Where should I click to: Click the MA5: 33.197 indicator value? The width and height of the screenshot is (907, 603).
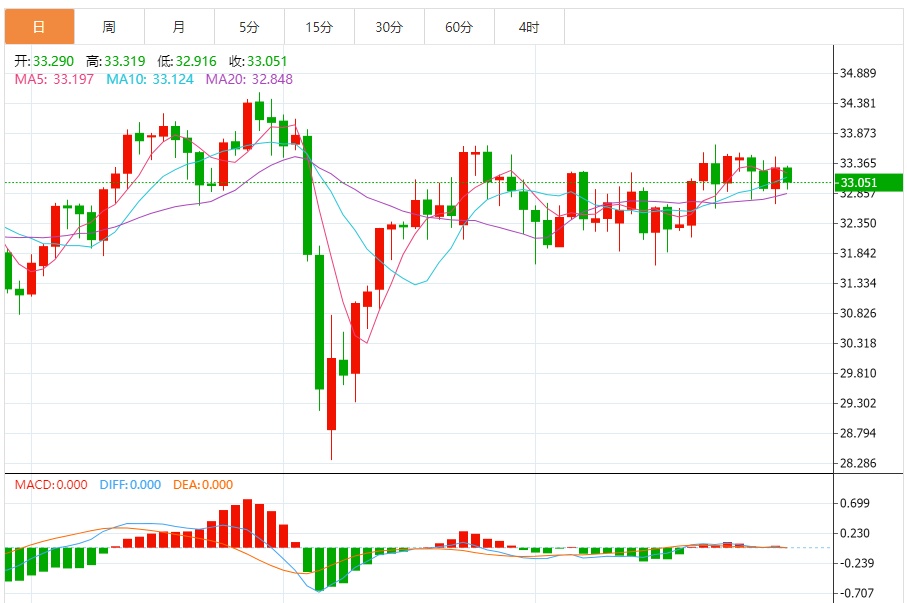pos(54,79)
